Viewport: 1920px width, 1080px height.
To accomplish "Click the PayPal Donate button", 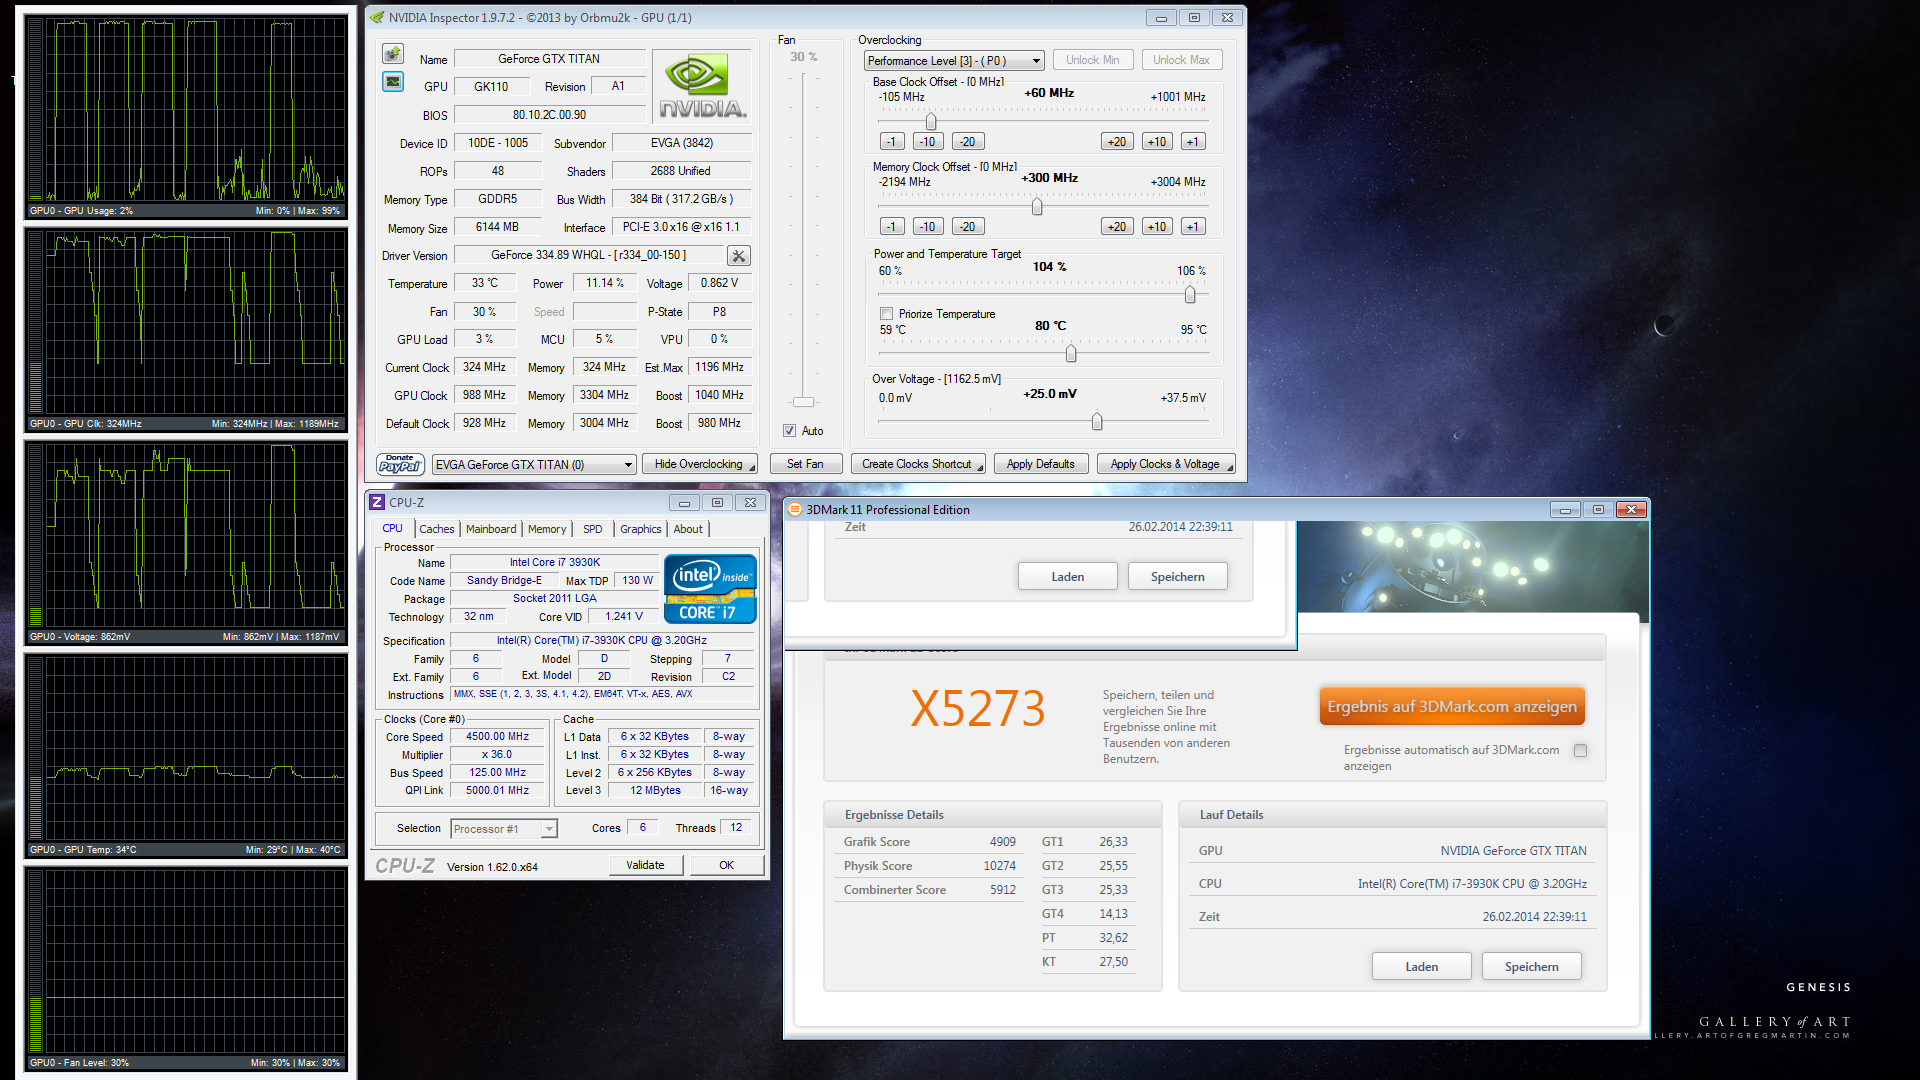I will (x=400, y=464).
